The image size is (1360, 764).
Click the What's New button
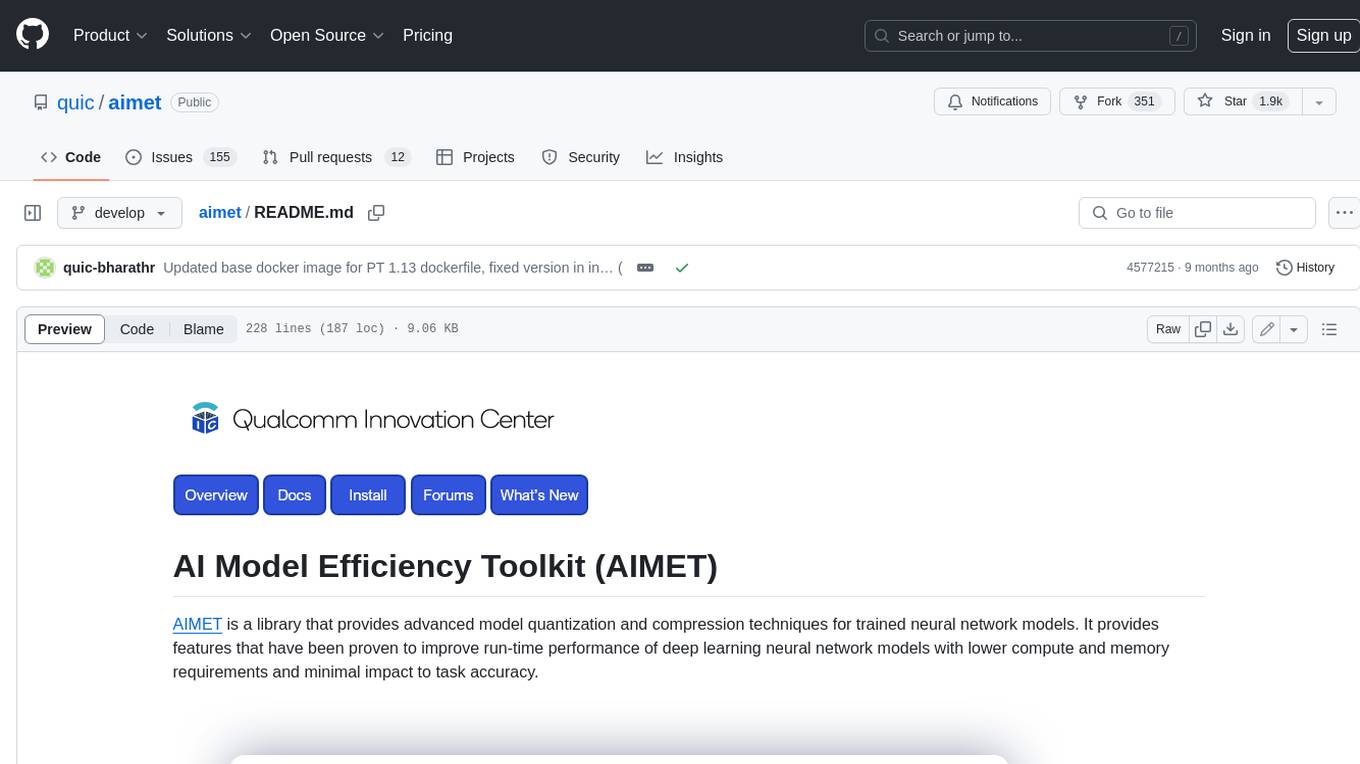(x=539, y=495)
